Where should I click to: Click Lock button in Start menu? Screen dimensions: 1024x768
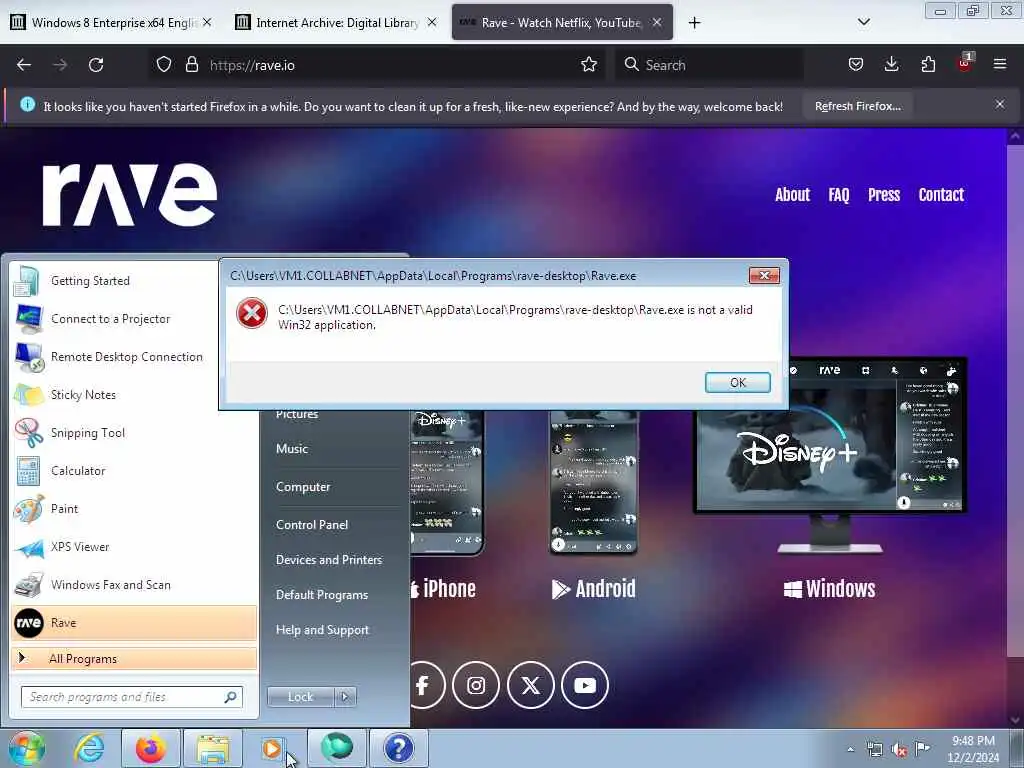pyautogui.click(x=300, y=697)
